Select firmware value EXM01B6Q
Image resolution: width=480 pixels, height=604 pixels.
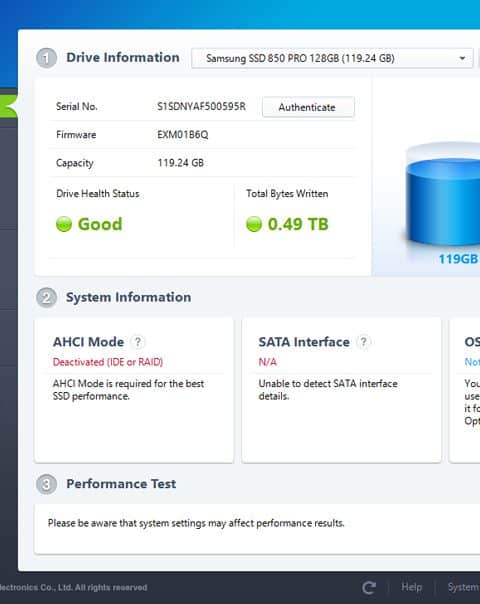183,135
